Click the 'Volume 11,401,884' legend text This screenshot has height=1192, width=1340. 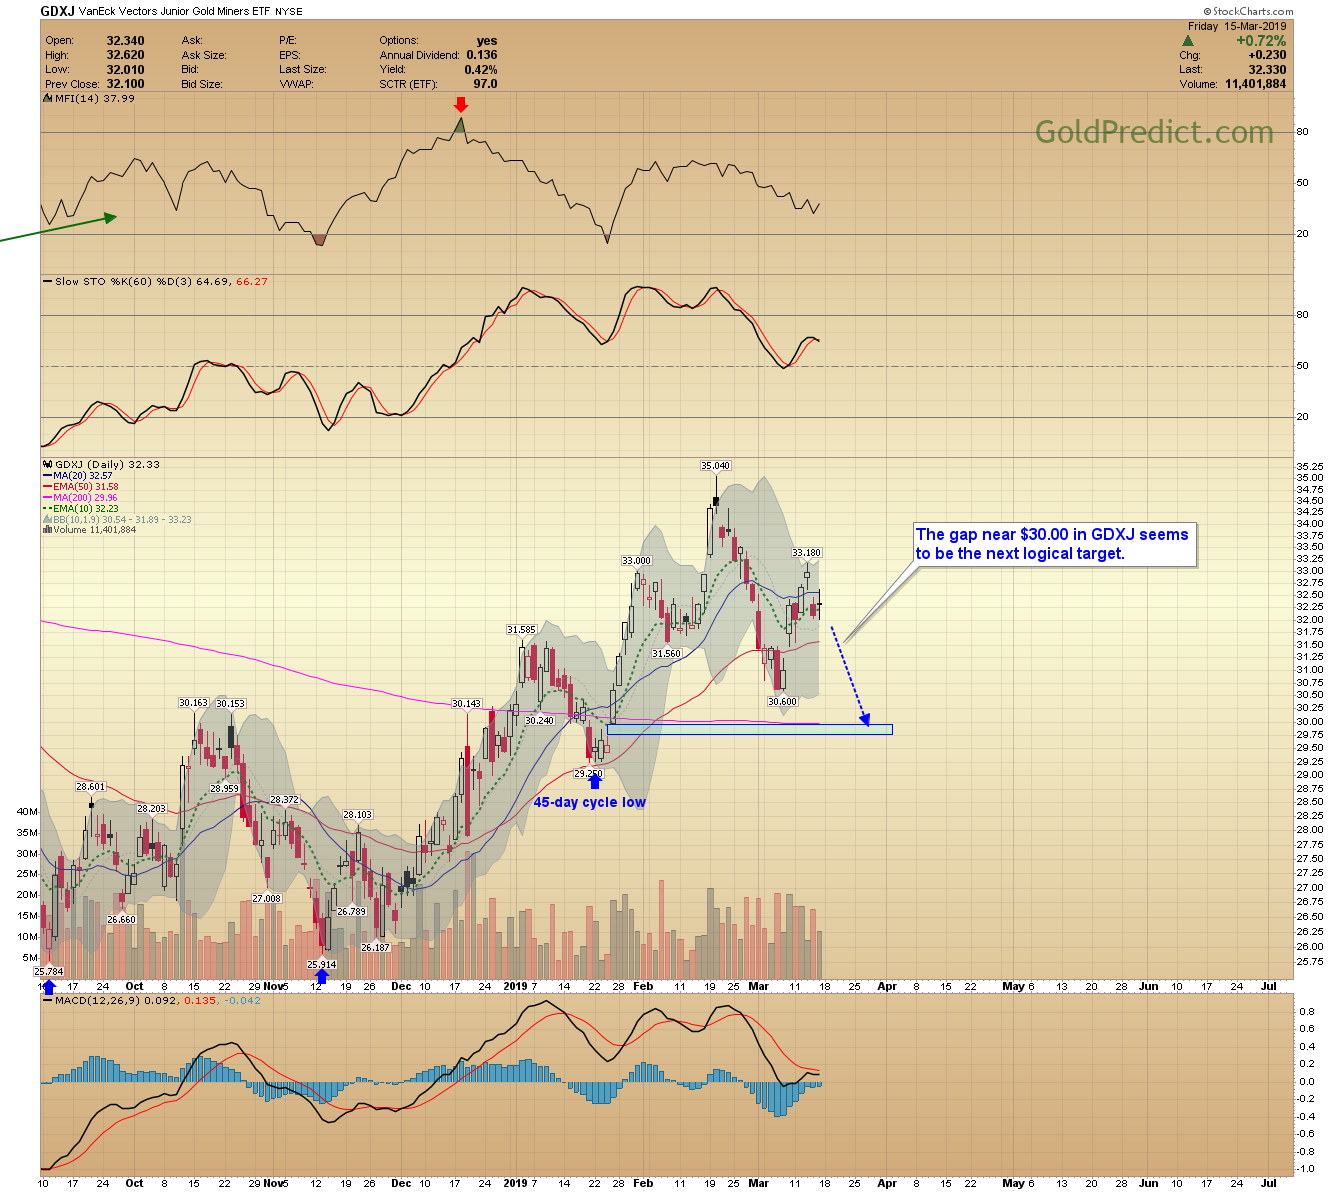pos(94,530)
